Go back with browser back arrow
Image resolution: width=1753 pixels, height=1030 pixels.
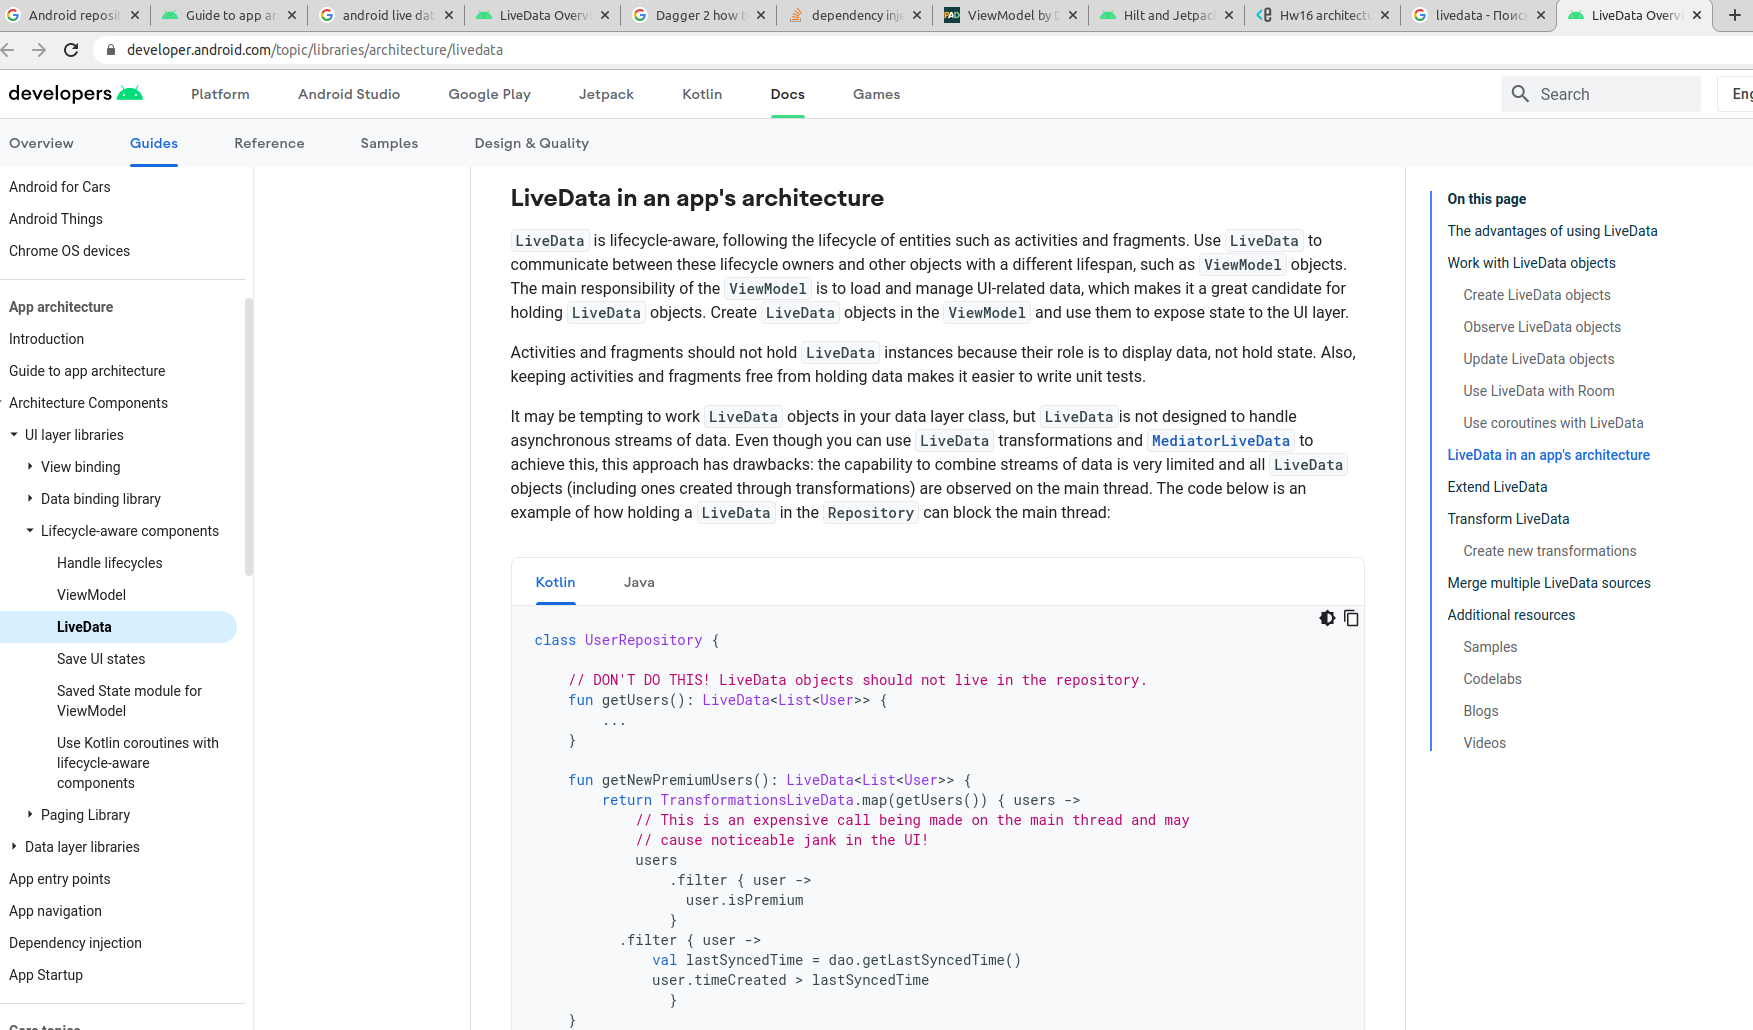coord(7,50)
